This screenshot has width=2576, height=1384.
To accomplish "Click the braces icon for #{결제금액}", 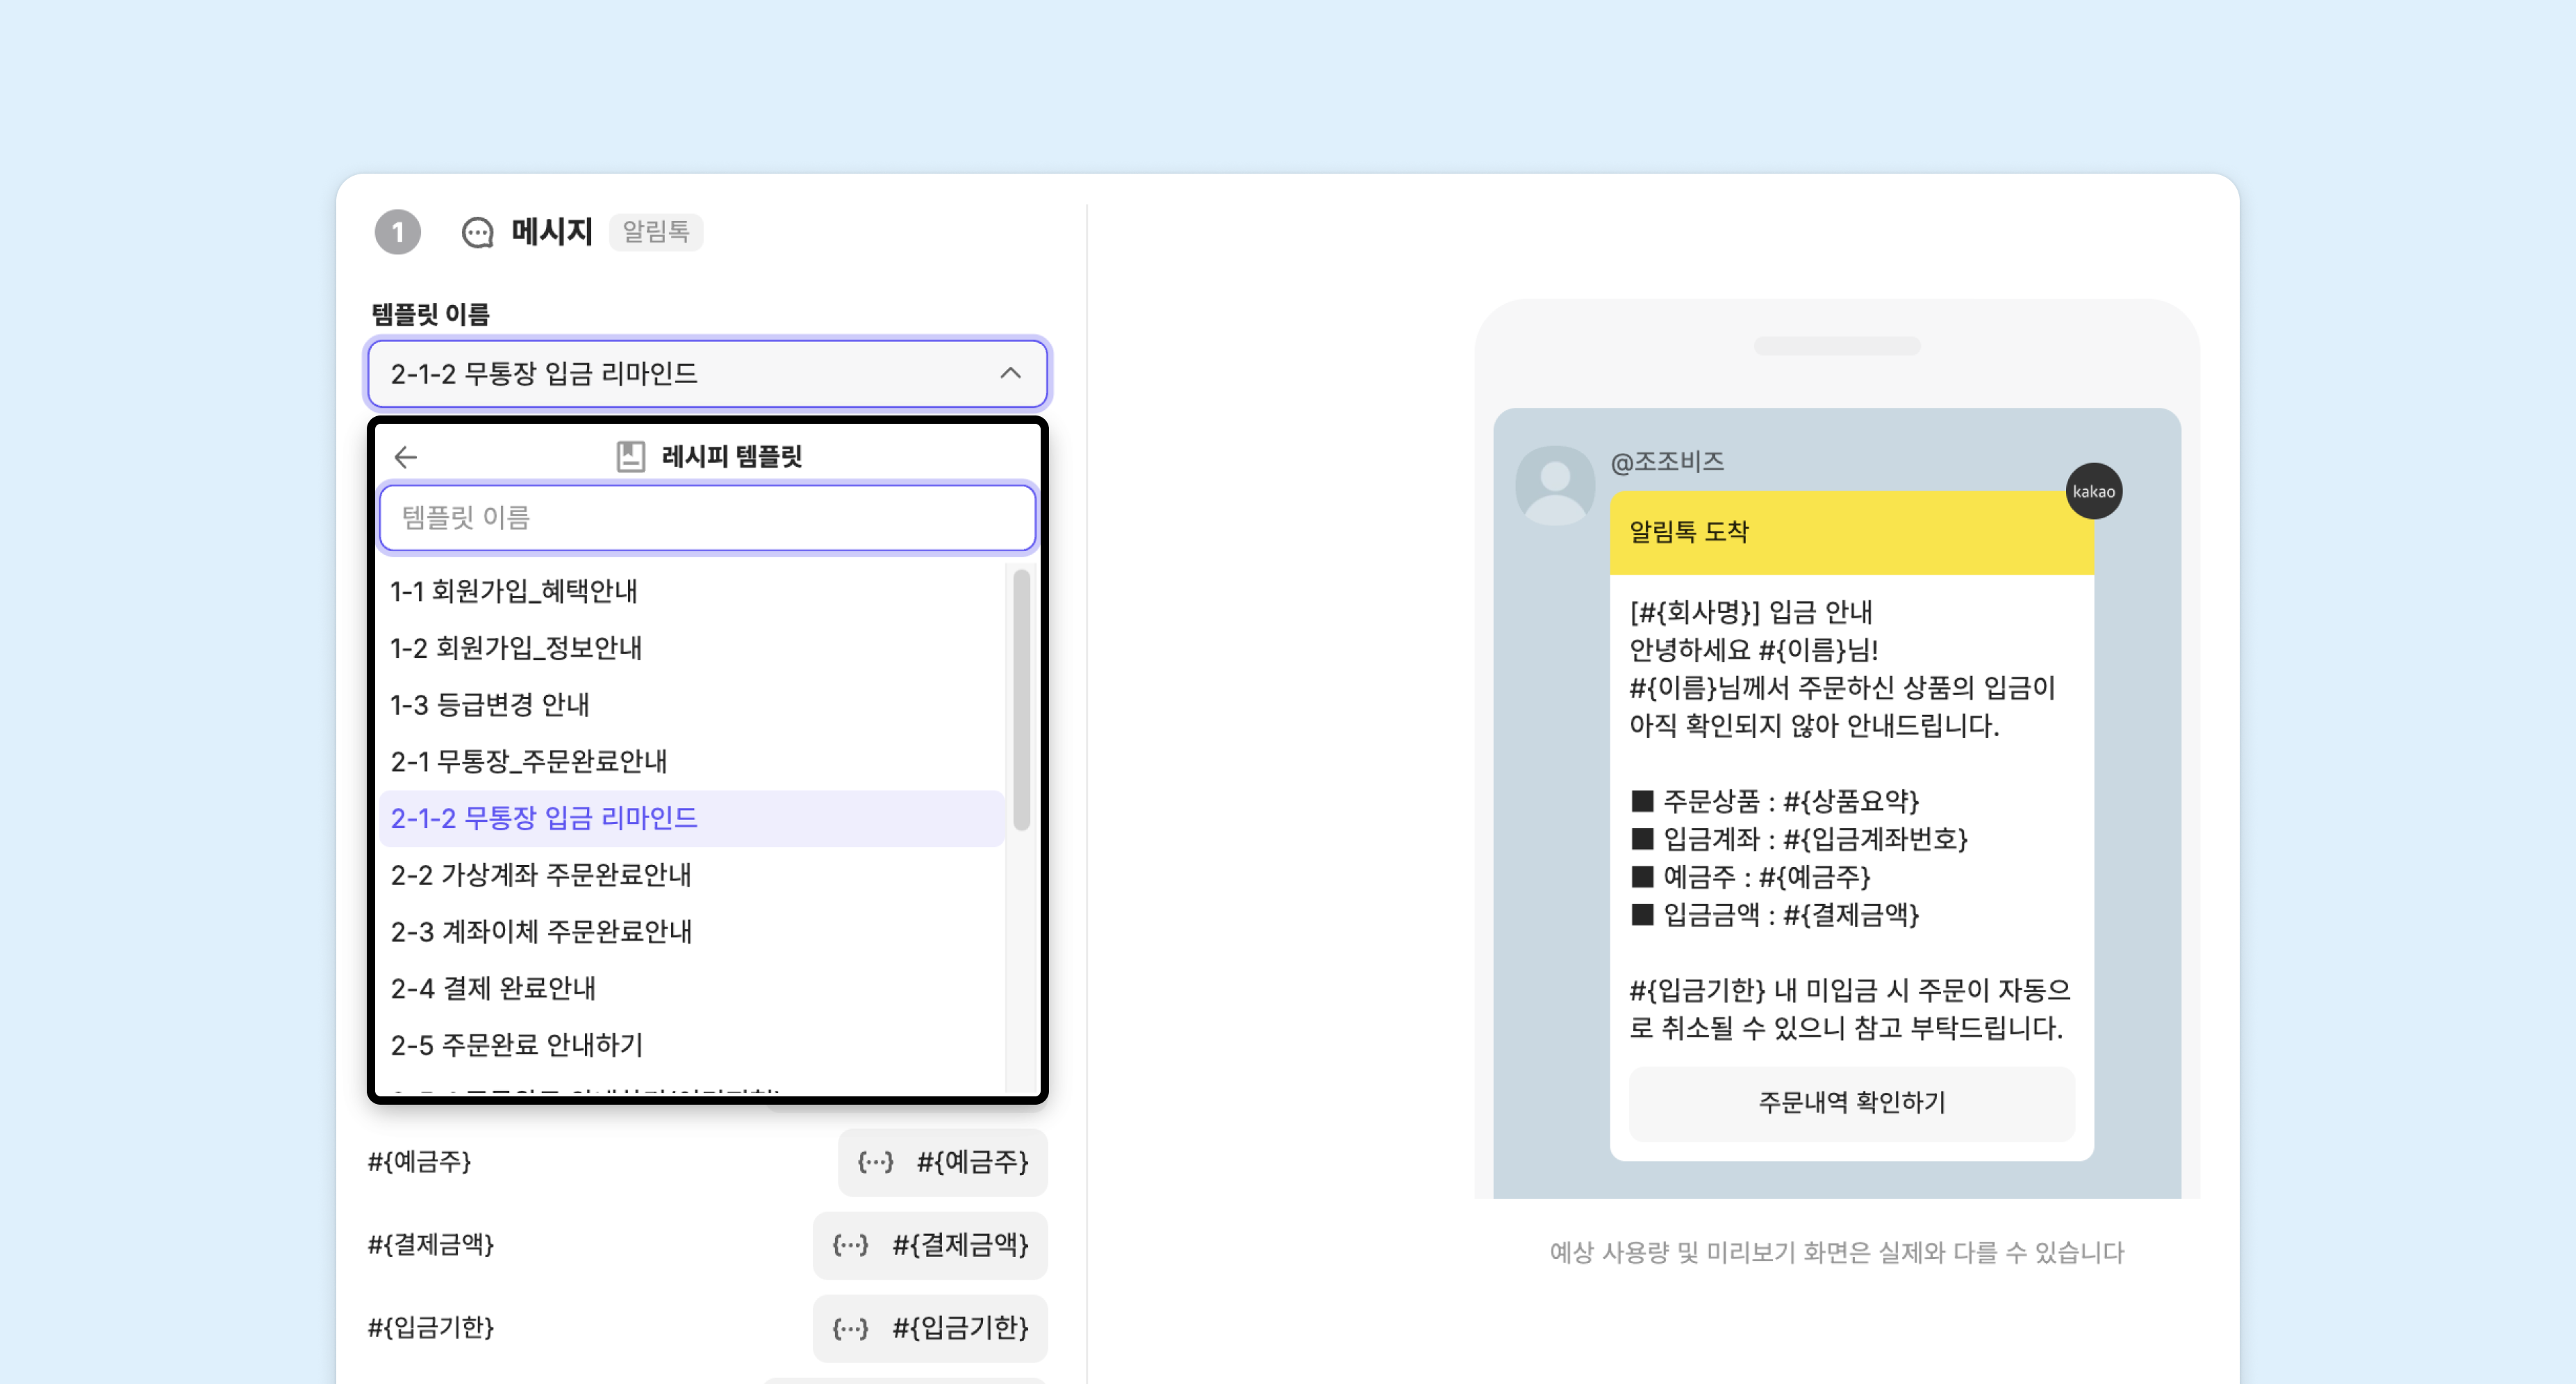I will [x=850, y=1245].
